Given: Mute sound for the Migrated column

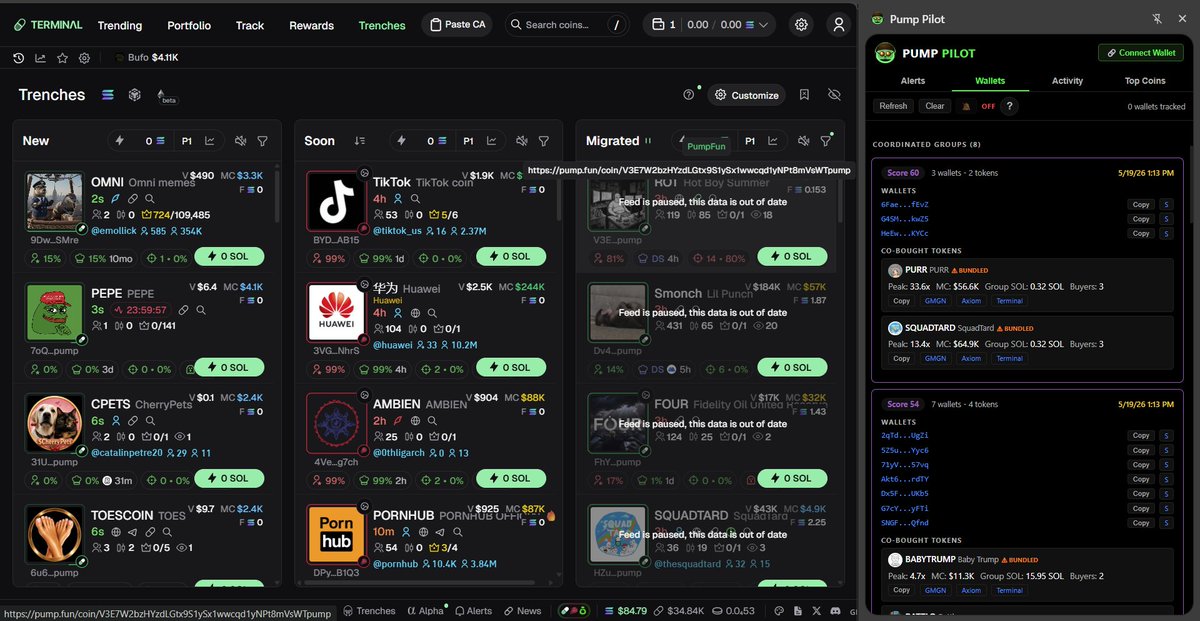Looking at the screenshot, I should (803, 141).
